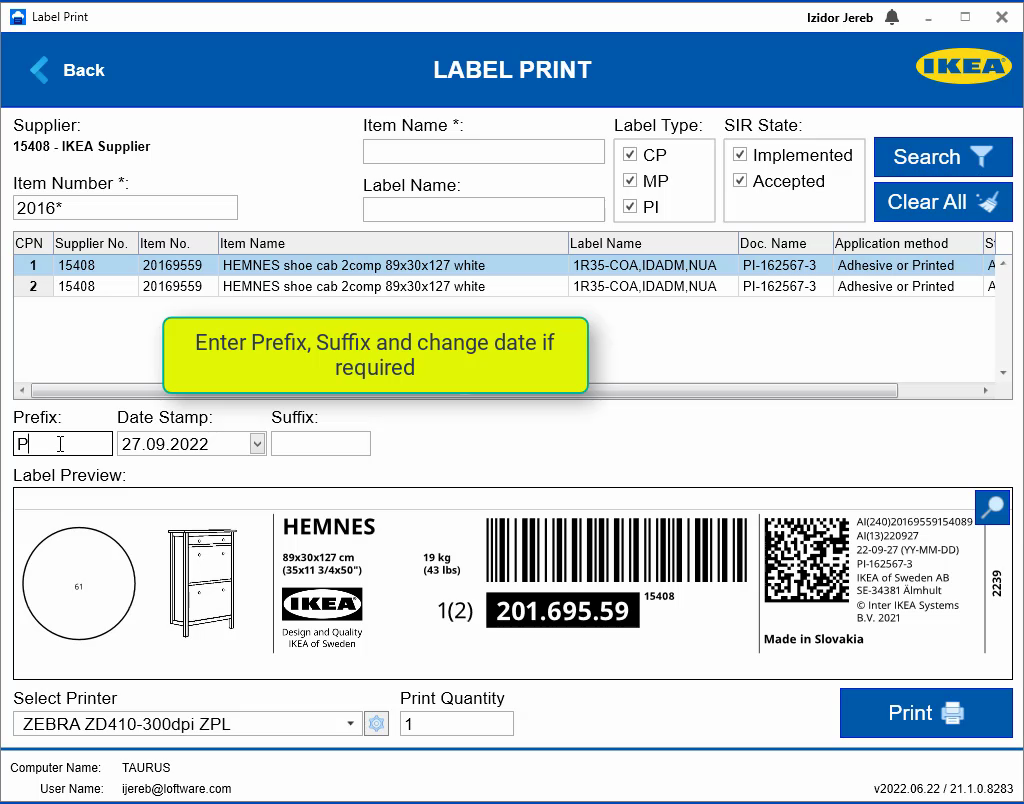Toggle the CP label type checkbox
The height and width of the screenshot is (804, 1024).
coord(630,154)
